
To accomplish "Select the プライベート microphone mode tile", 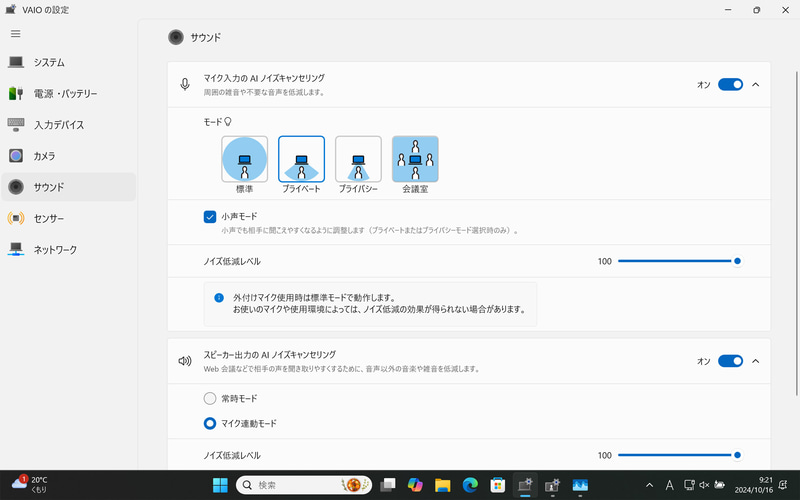I will 302,159.
